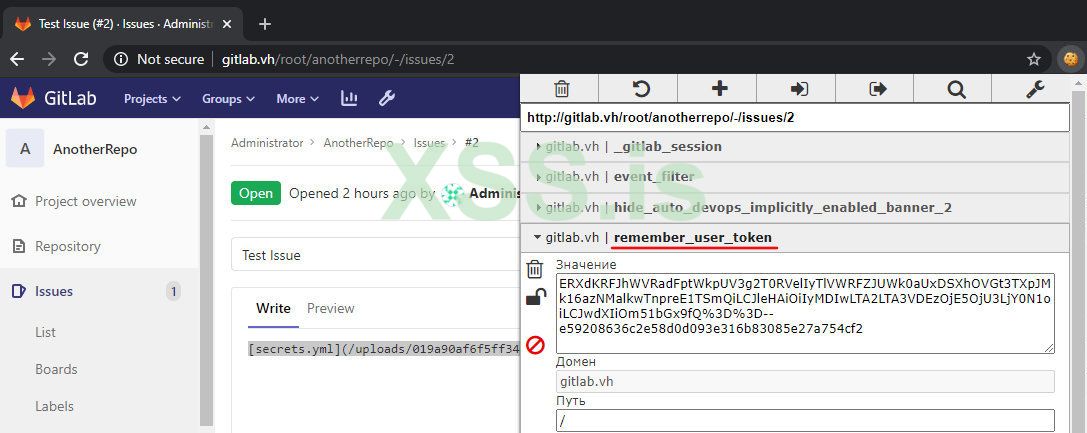Click the browser address bar URL
Screen dimensions: 1087x433
click(338, 60)
